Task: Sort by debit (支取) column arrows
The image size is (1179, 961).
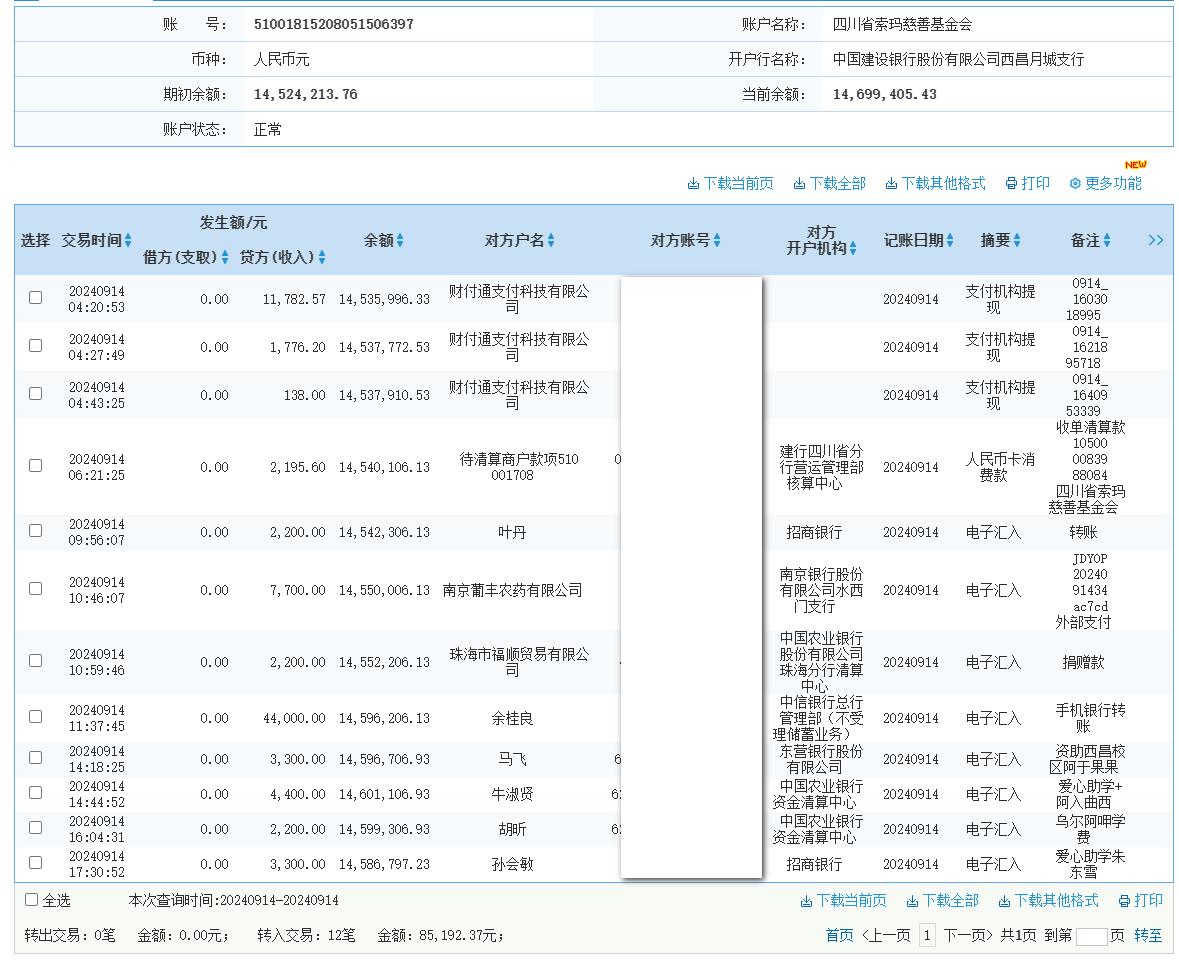Action: coord(224,257)
